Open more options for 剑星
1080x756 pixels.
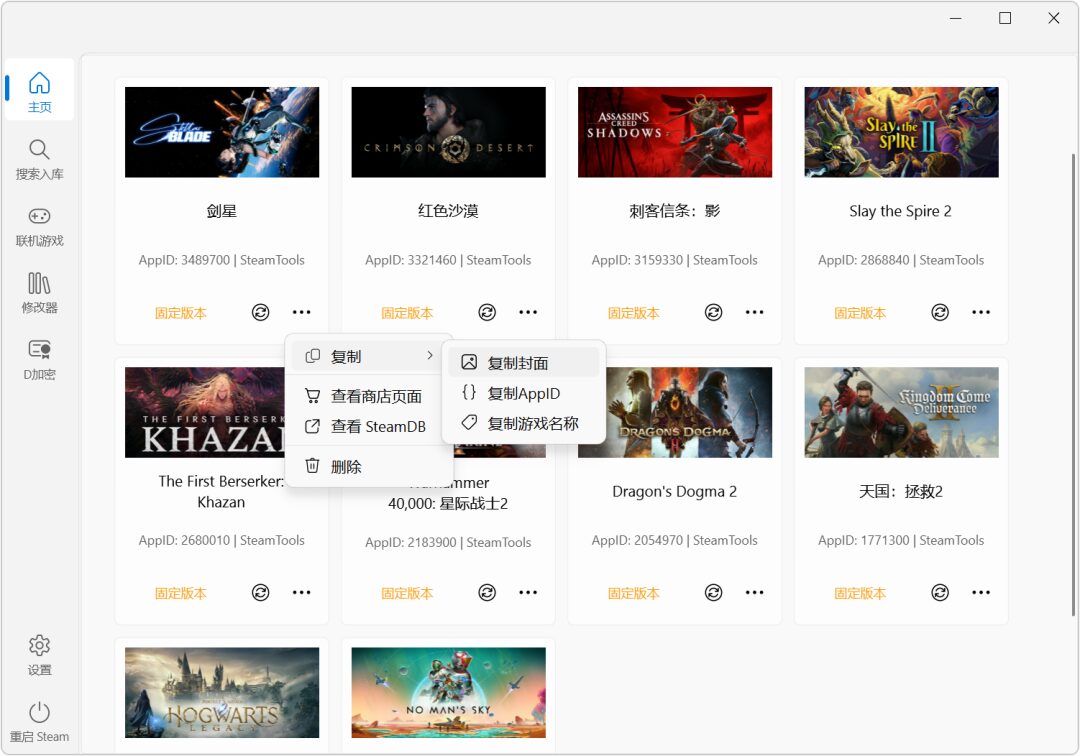pyautogui.click(x=302, y=313)
